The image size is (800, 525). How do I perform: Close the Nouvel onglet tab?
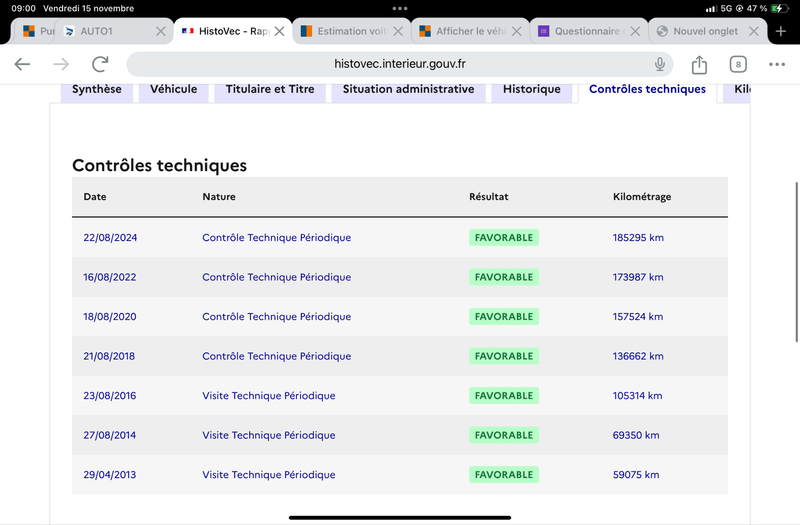(754, 31)
